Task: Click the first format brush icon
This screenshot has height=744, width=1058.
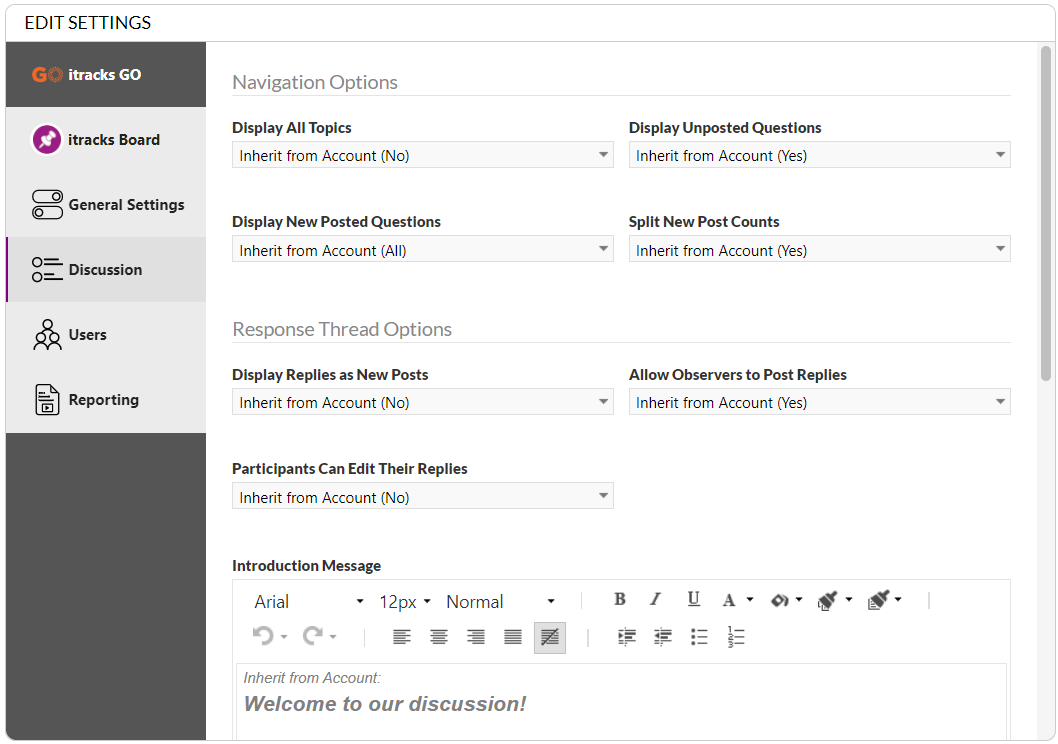Action: tap(827, 600)
